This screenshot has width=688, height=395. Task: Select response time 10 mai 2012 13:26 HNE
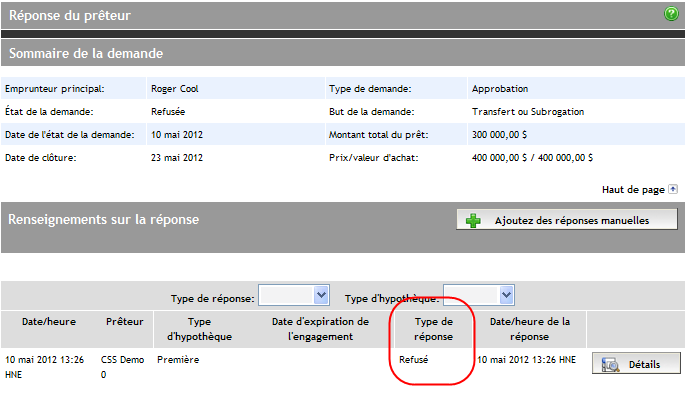(x=526, y=360)
